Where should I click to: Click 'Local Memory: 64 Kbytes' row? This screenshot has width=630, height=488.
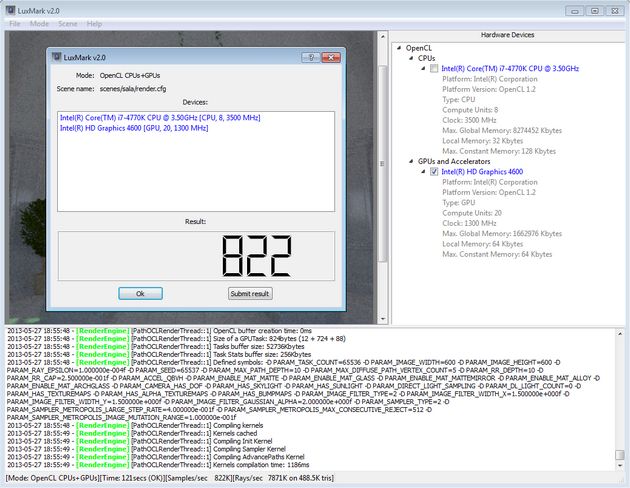coord(483,244)
